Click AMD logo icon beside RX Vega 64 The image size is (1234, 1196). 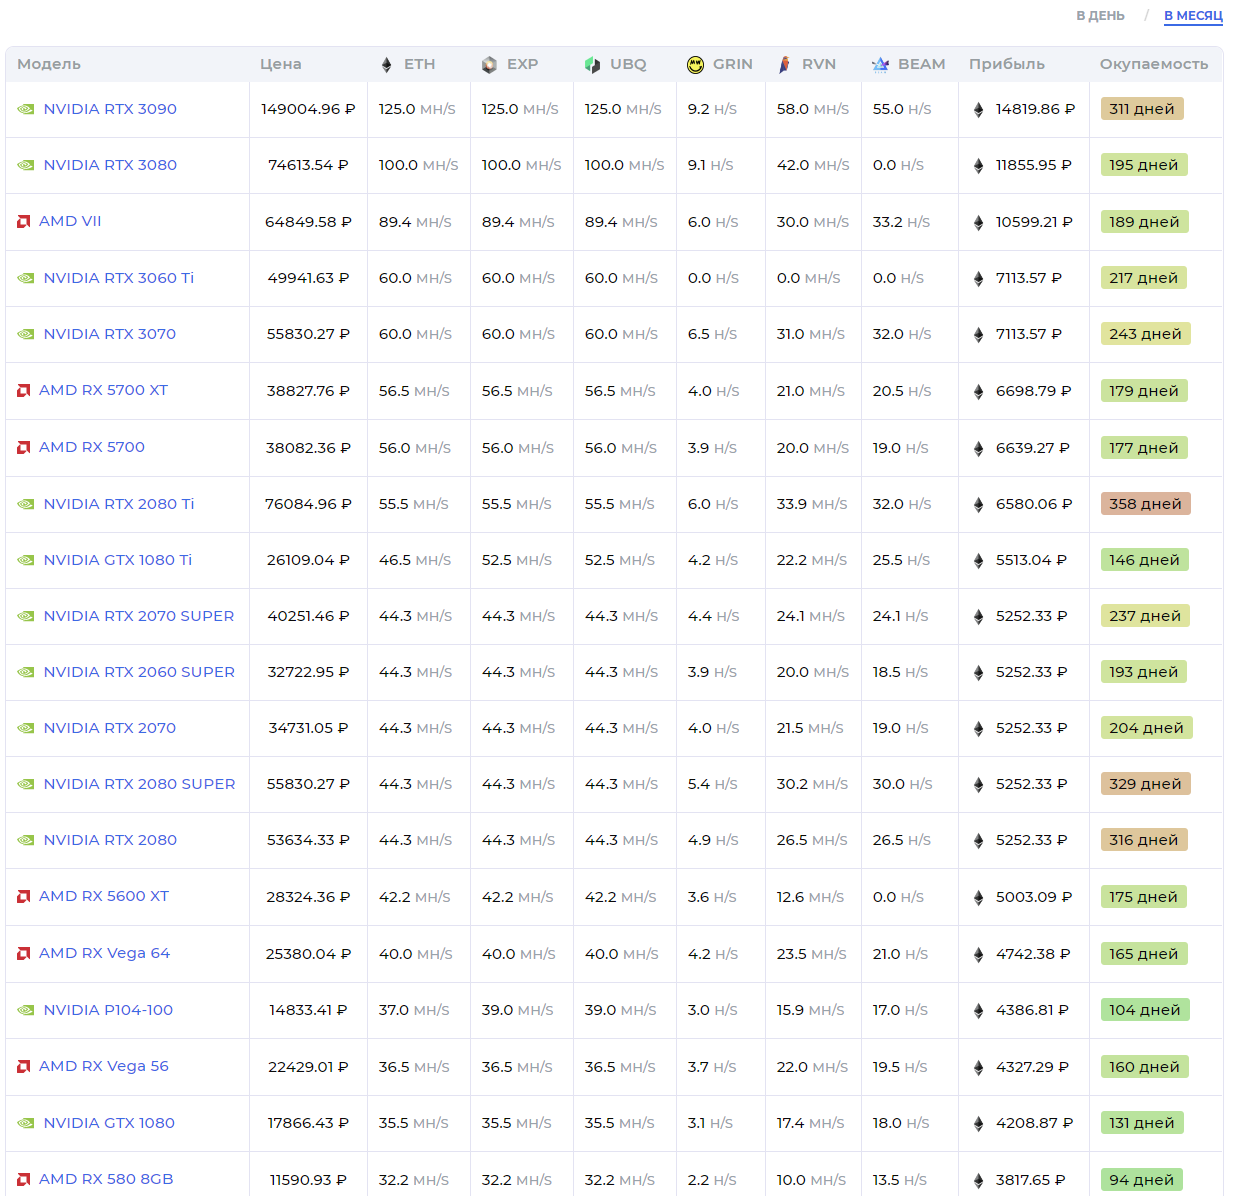coord(24,954)
